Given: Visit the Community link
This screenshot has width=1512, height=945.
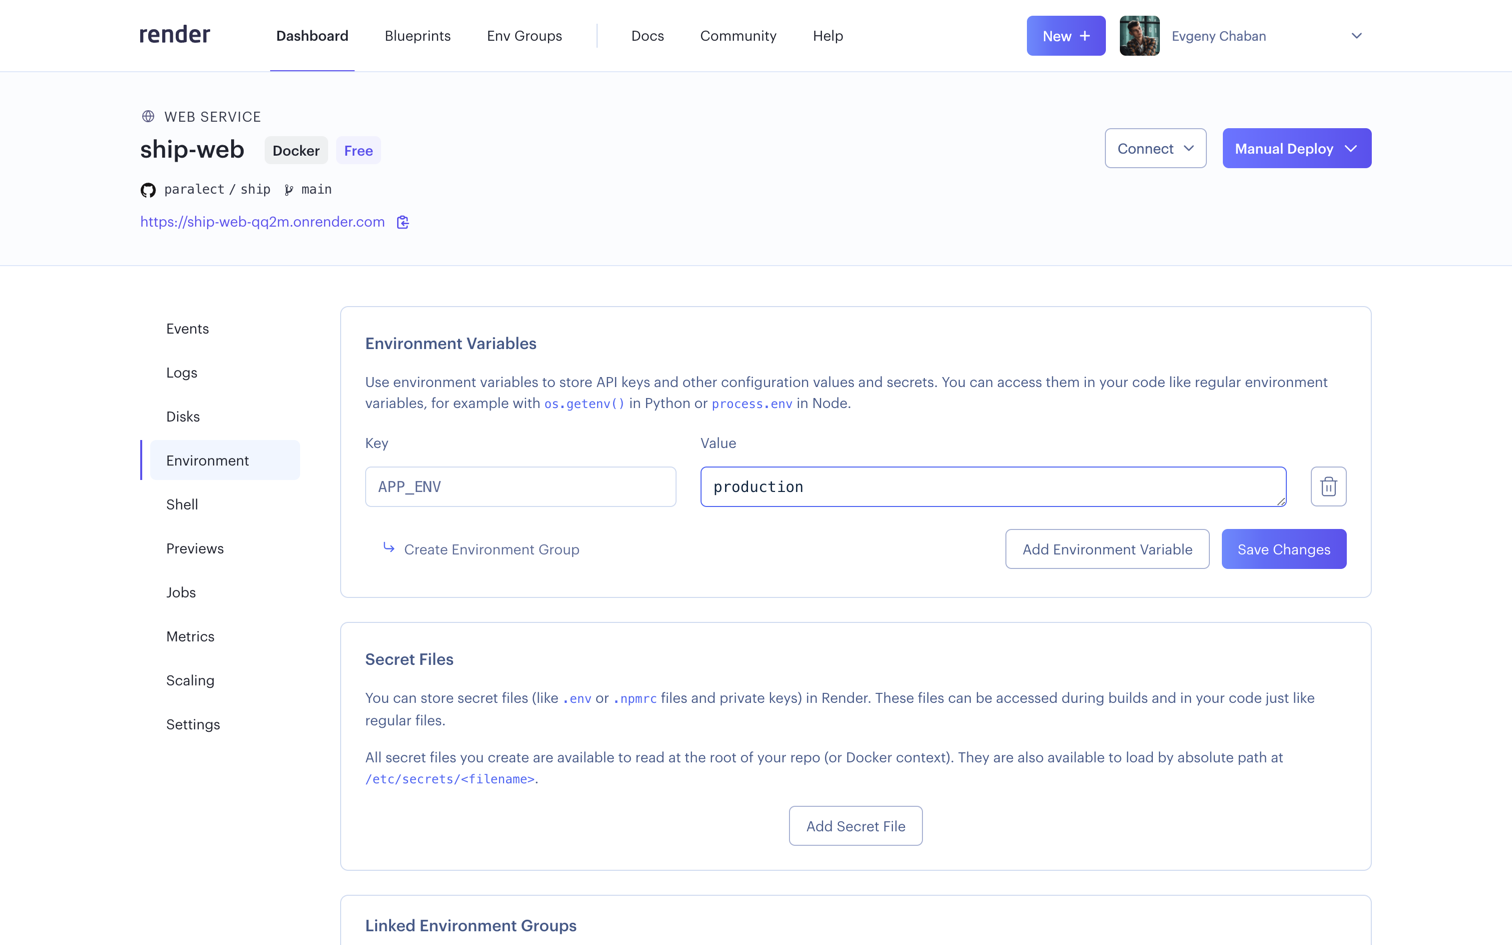Looking at the screenshot, I should (738, 36).
